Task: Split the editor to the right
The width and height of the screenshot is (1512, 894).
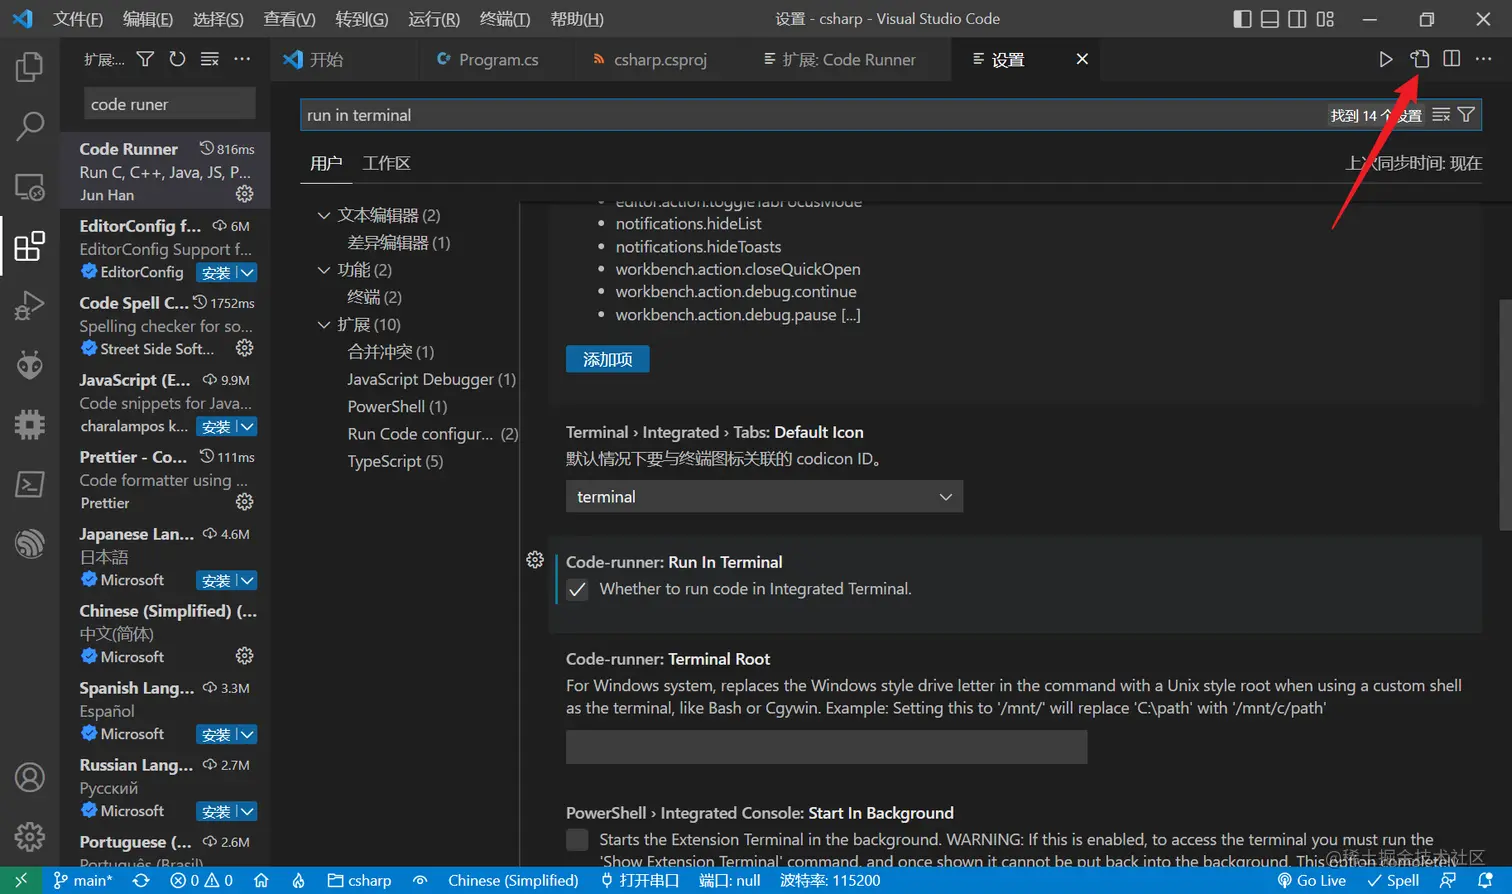Action: [x=1452, y=60]
